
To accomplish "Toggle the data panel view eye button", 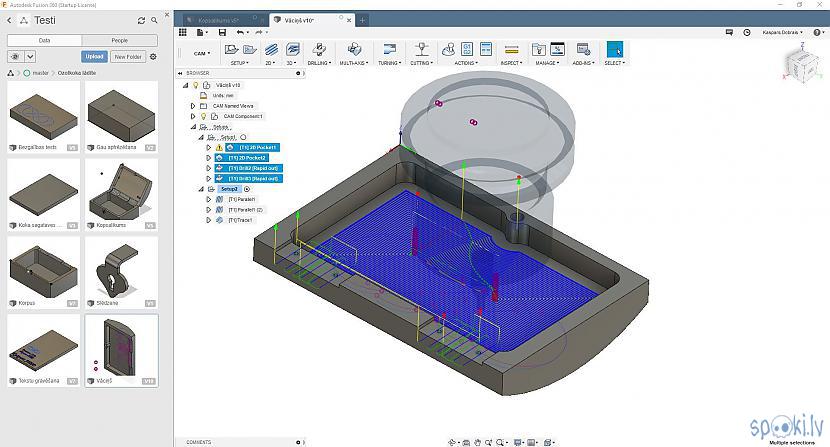I will coord(15,57).
